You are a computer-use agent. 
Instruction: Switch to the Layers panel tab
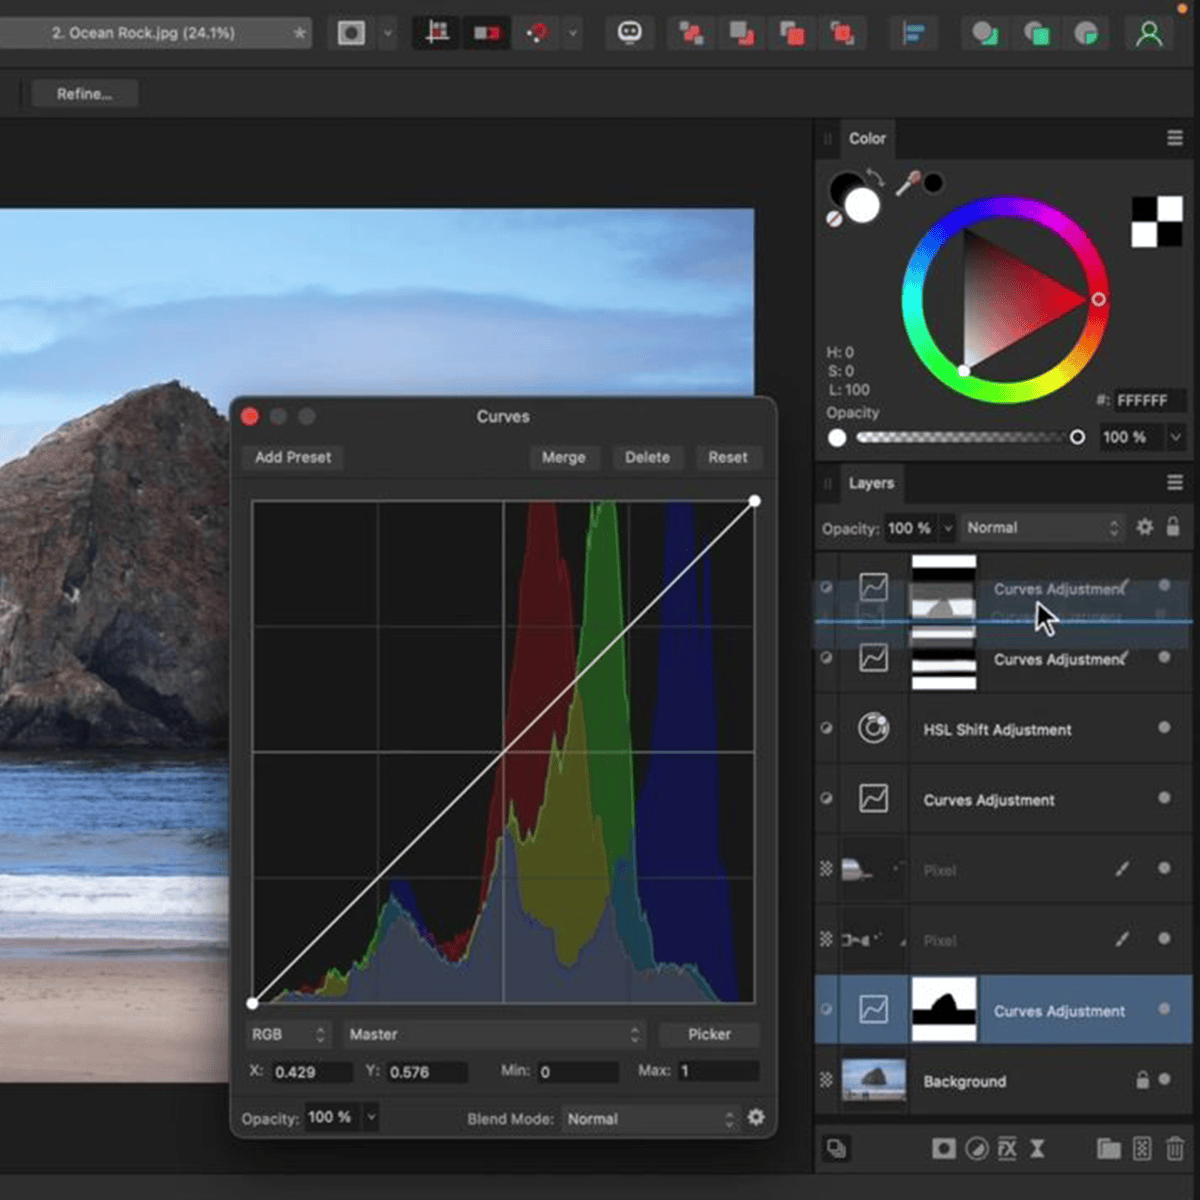click(x=871, y=483)
